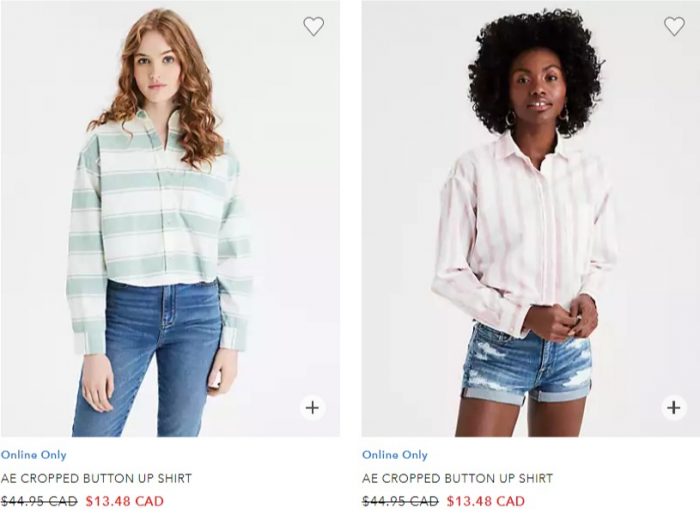
Task: Favorite the green striped shirt with heart icon
Action: (x=313, y=26)
